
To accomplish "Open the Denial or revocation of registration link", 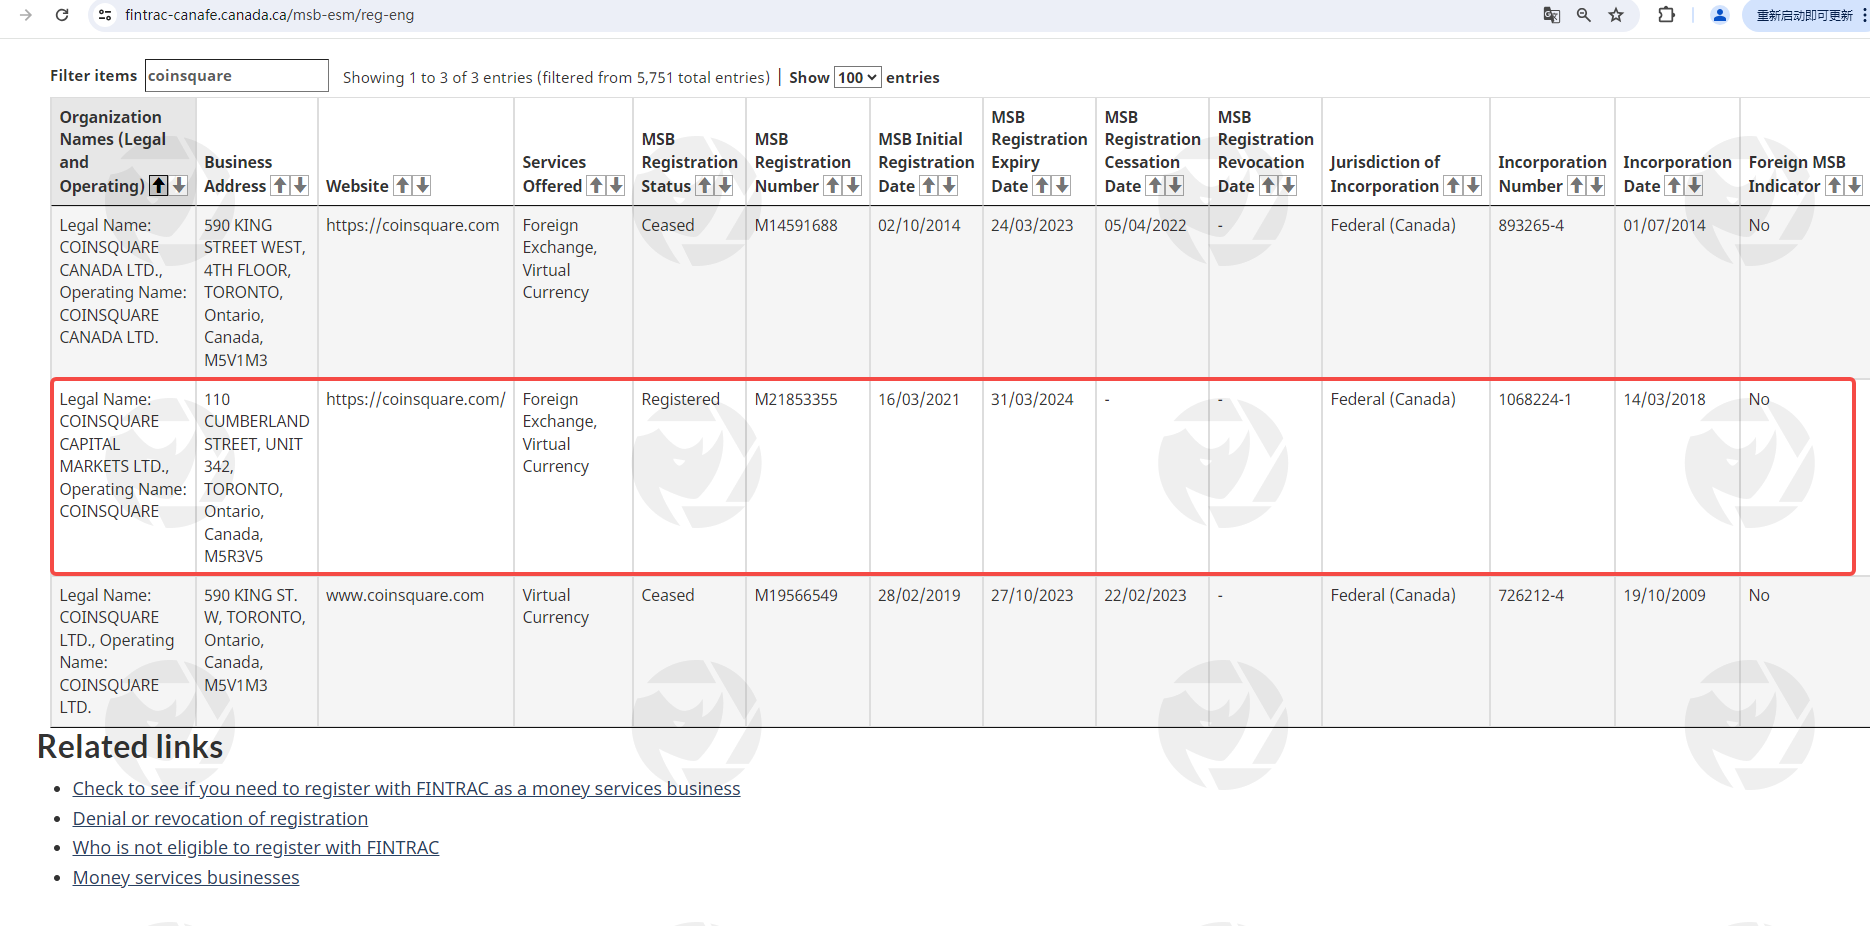I will [x=220, y=818].
